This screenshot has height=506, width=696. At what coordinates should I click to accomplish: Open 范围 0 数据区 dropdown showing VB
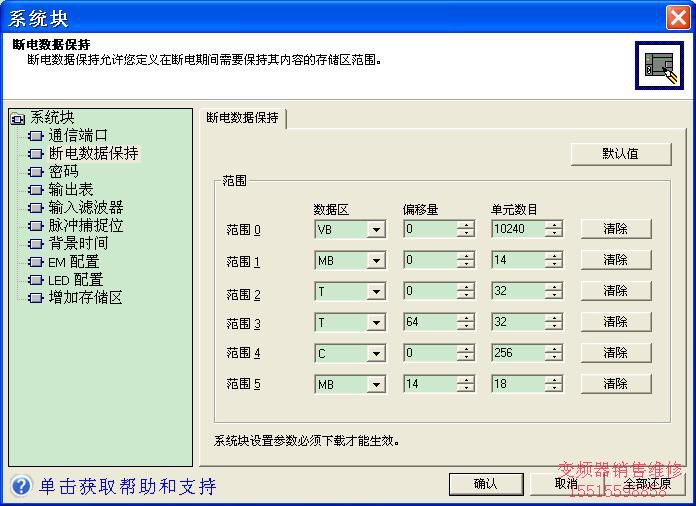tap(376, 230)
